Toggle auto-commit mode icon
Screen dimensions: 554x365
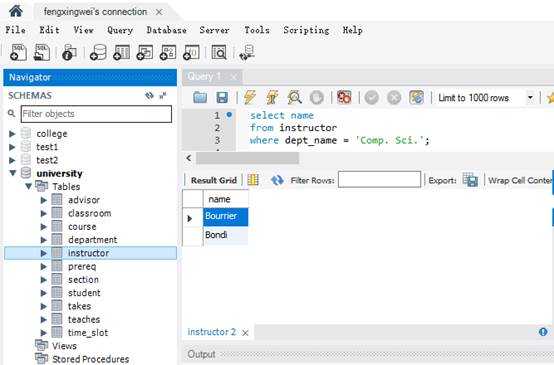pos(416,97)
